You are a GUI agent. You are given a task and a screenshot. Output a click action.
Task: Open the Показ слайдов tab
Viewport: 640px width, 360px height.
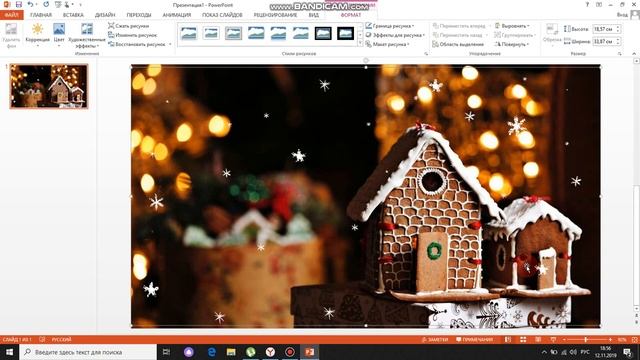(x=222, y=15)
